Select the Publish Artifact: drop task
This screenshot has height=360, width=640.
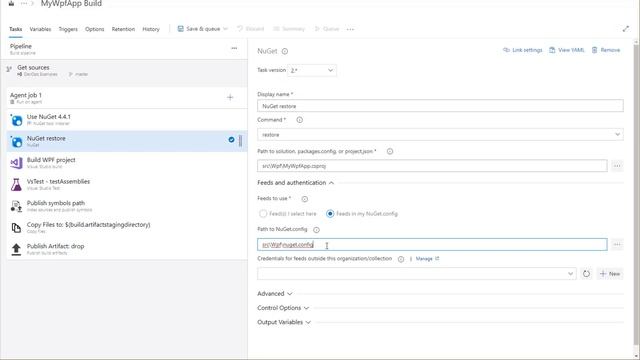(x=127, y=249)
